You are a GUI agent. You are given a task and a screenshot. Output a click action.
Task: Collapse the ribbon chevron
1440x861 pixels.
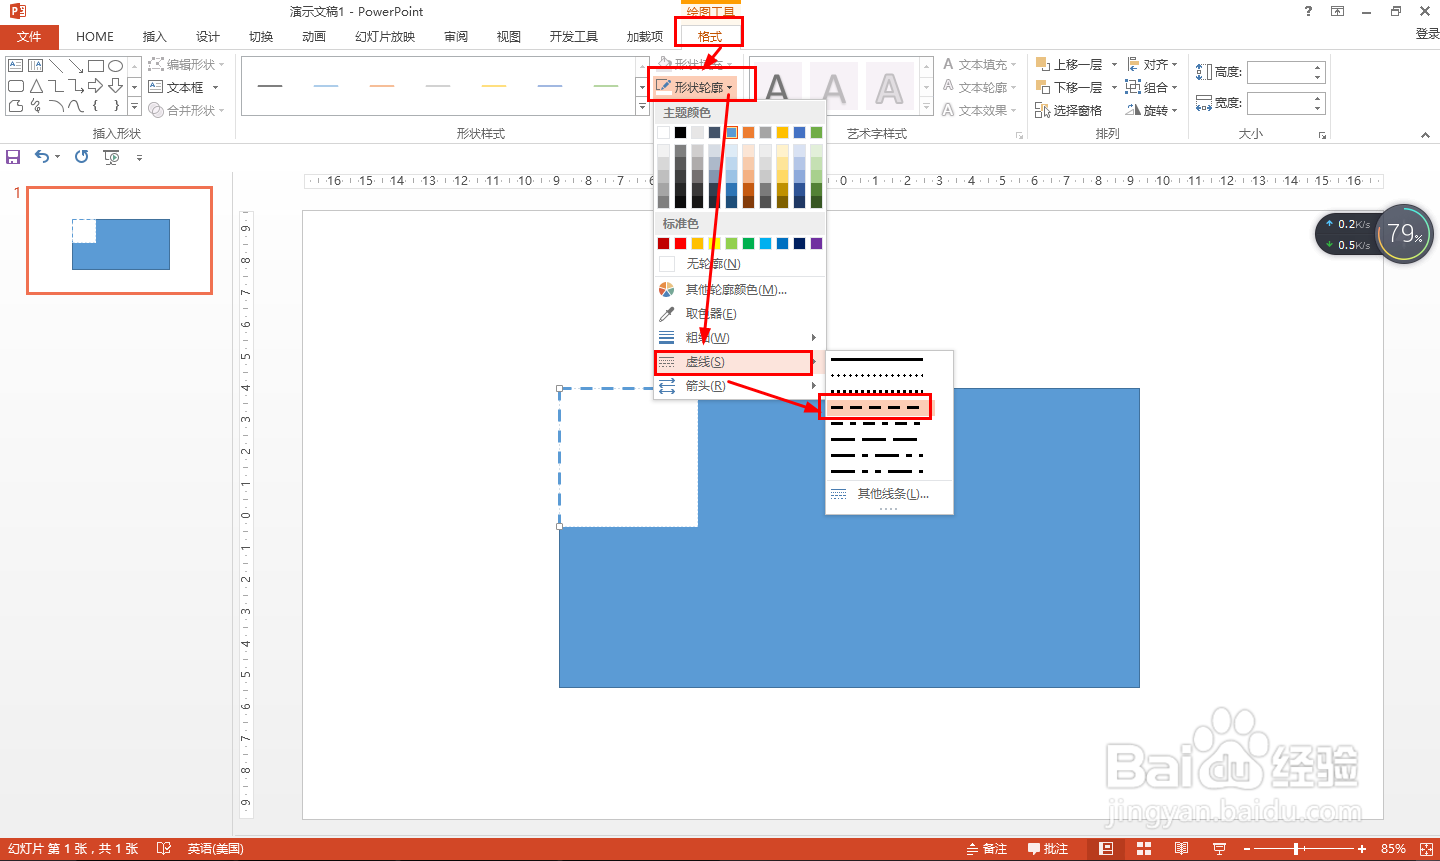pos(1426,135)
